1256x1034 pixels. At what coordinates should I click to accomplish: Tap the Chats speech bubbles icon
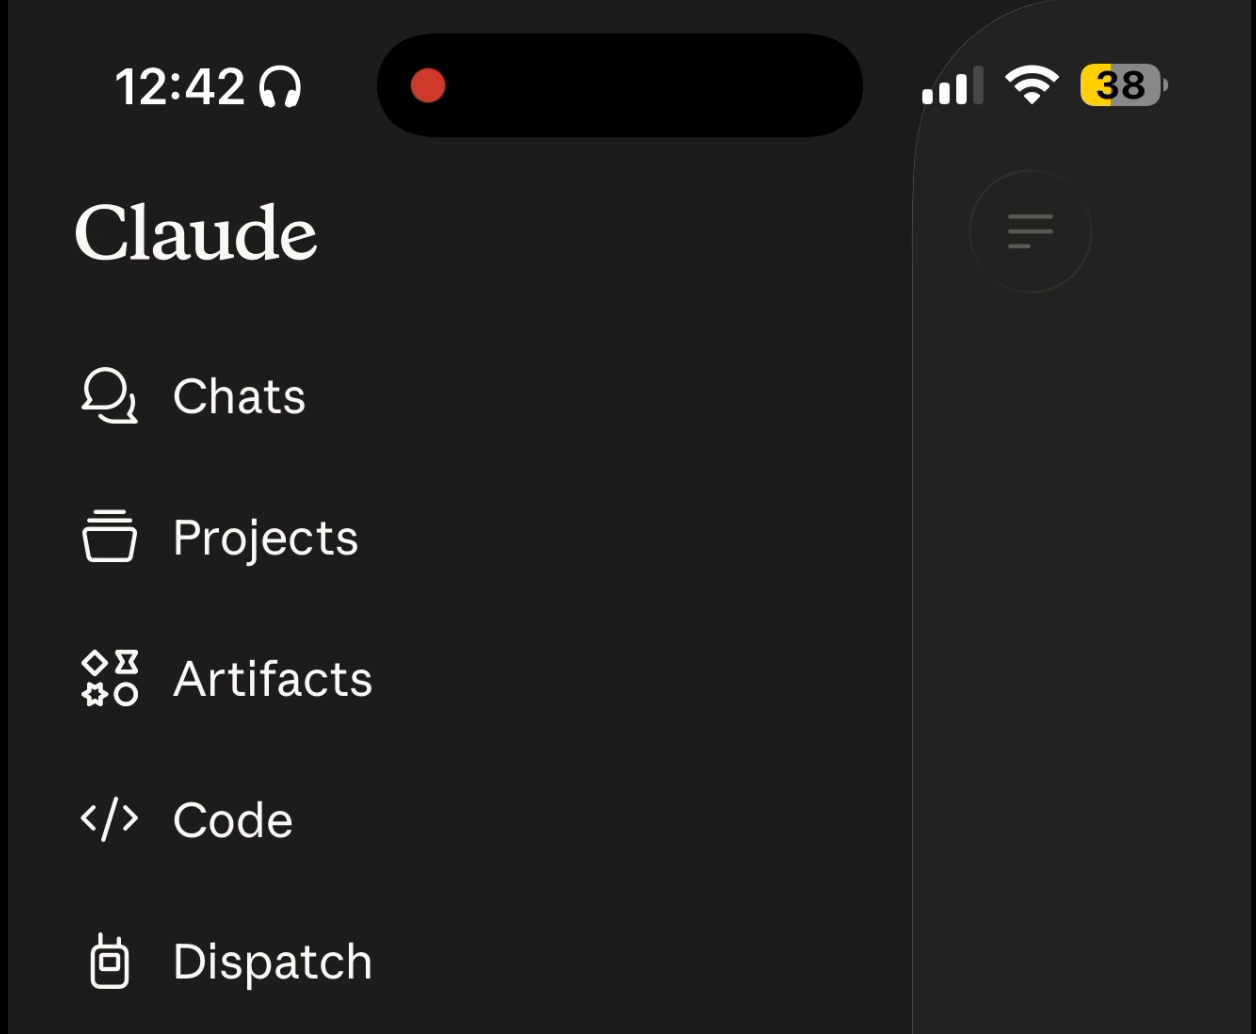[x=109, y=396]
